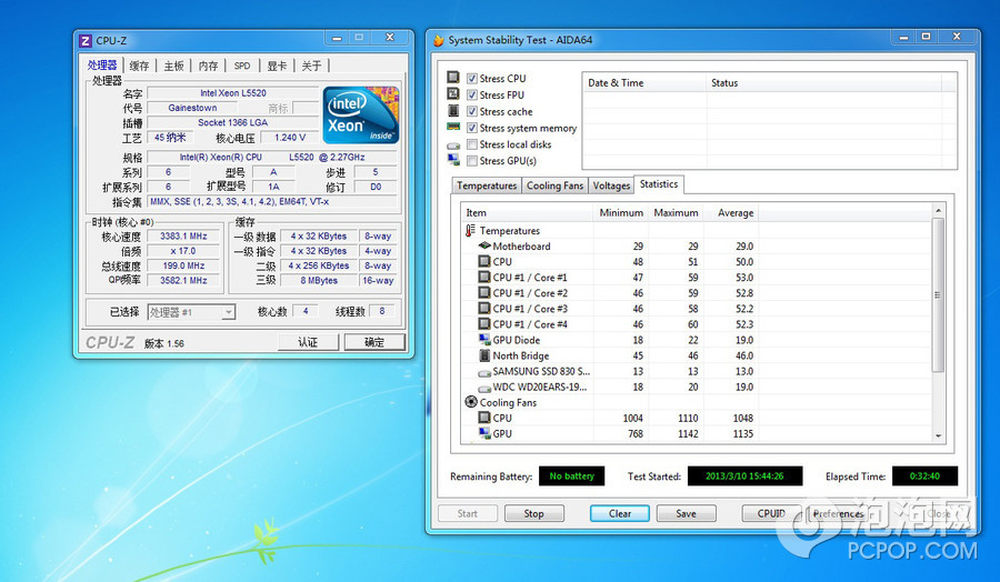Click the Date & Time column header
The height and width of the screenshot is (582, 1000).
tap(645, 83)
